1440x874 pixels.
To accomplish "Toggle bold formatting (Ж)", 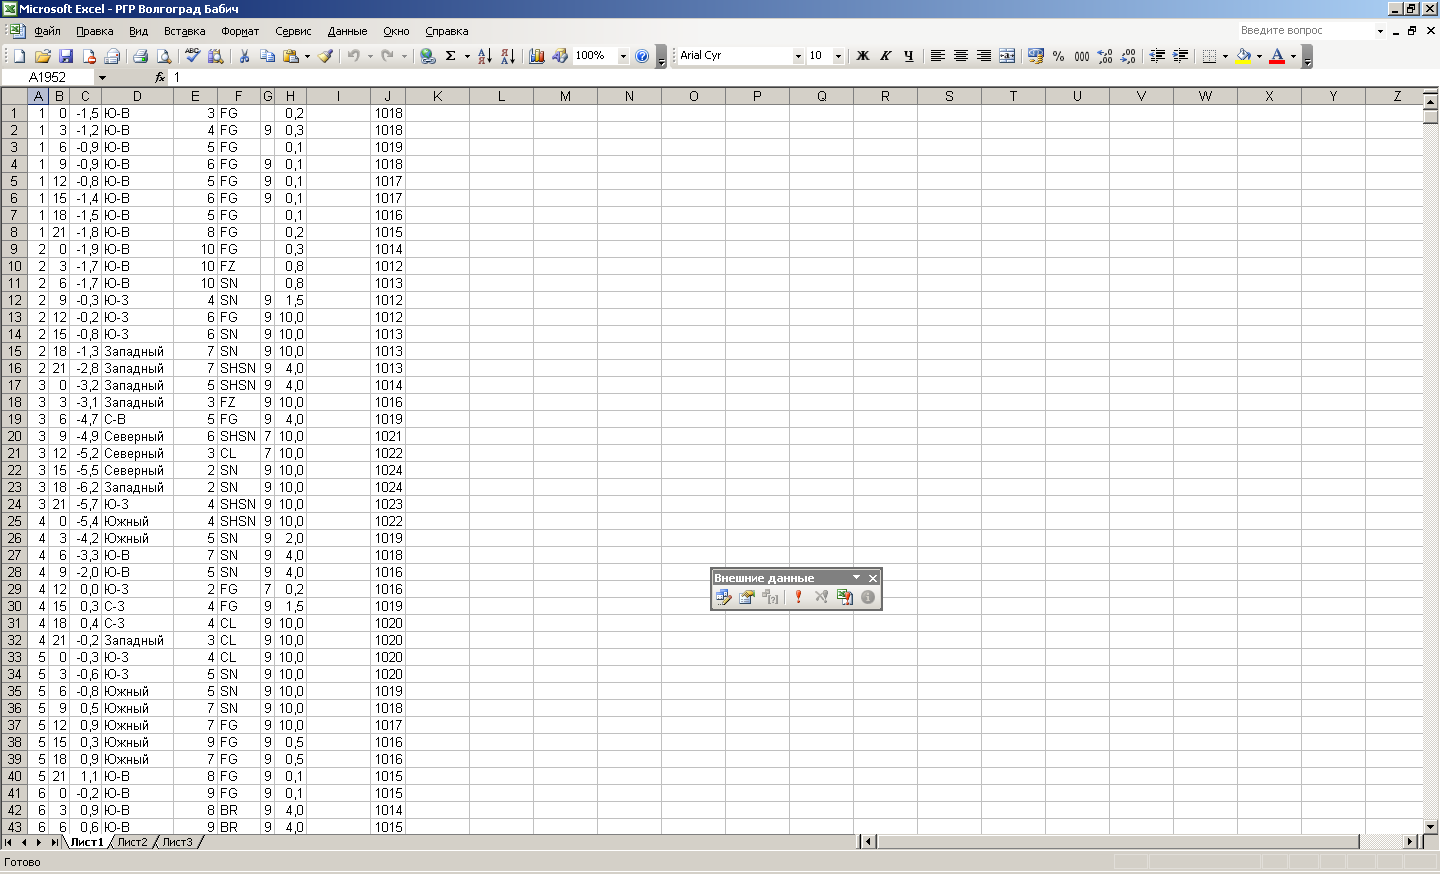I will (862, 56).
